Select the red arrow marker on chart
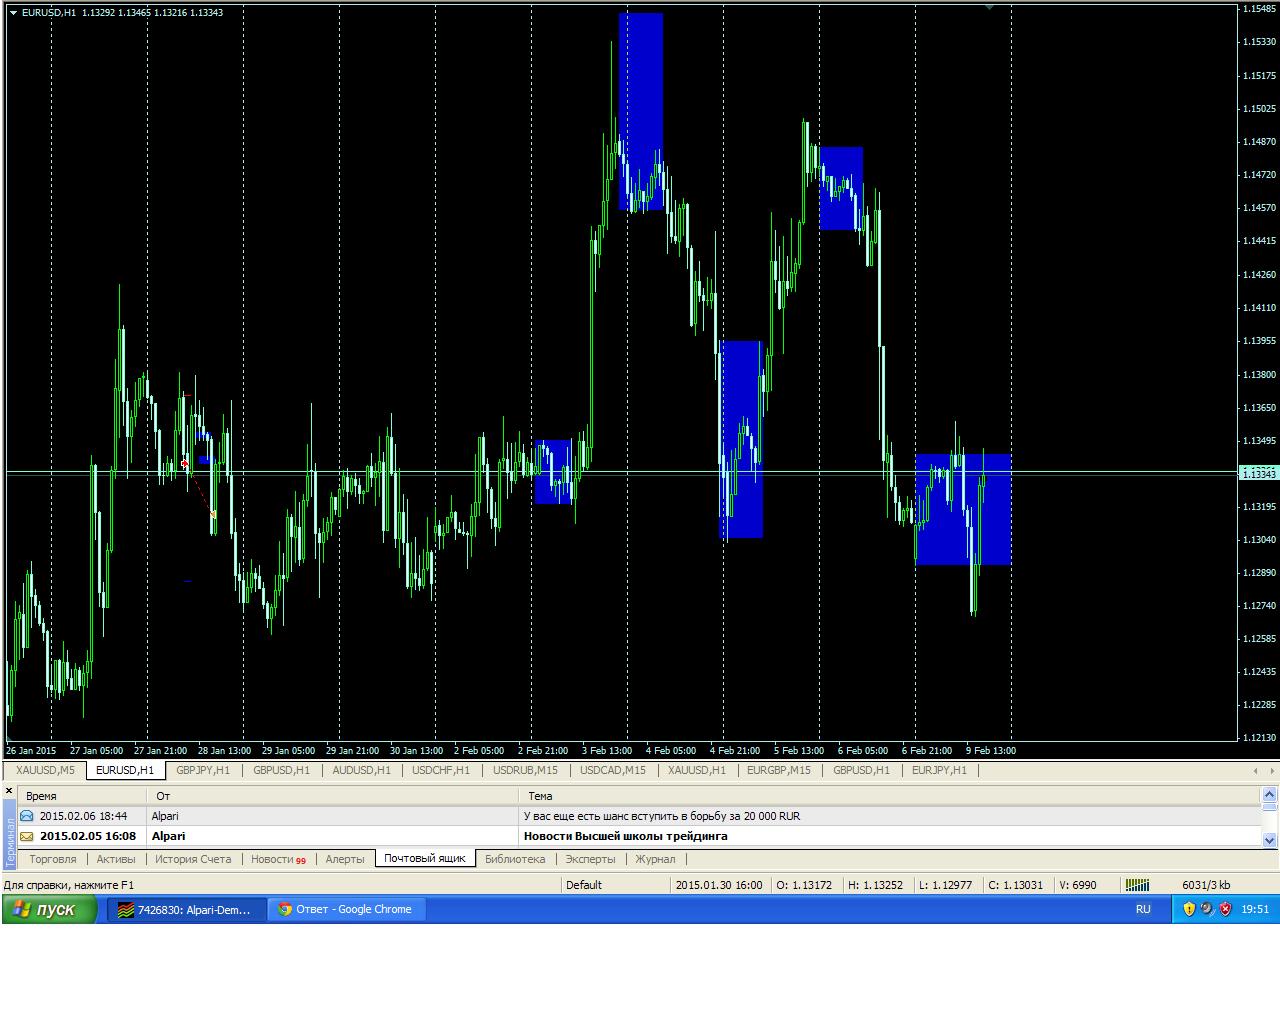Screen dimensions: 1280x1024 (185, 464)
